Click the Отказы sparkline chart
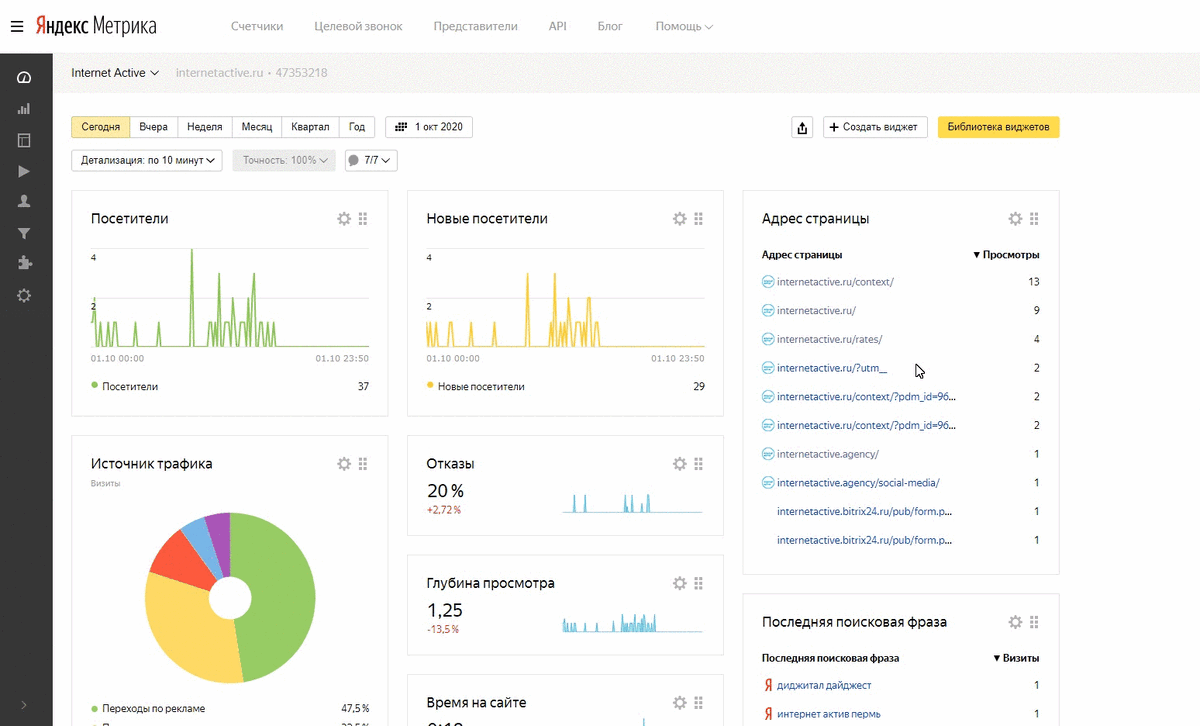 (633, 502)
